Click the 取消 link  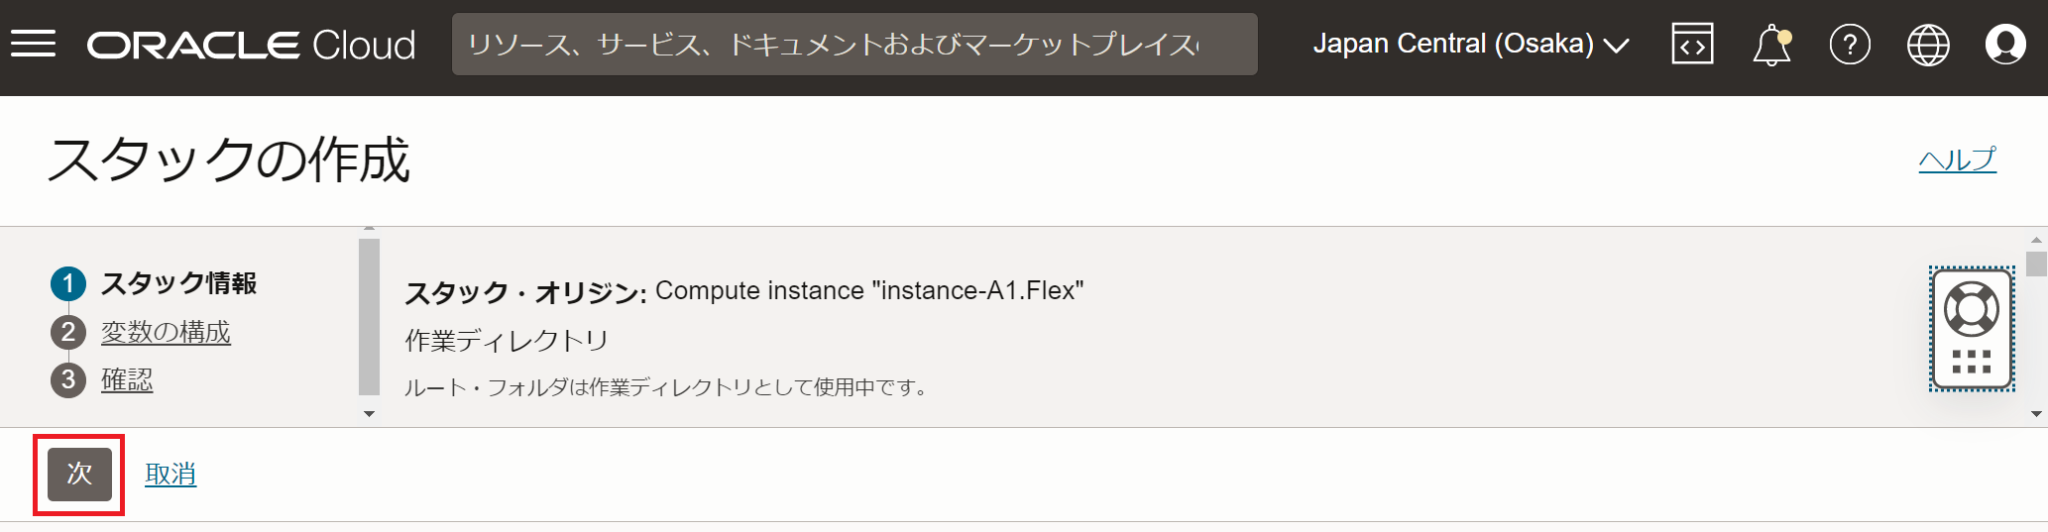point(170,474)
